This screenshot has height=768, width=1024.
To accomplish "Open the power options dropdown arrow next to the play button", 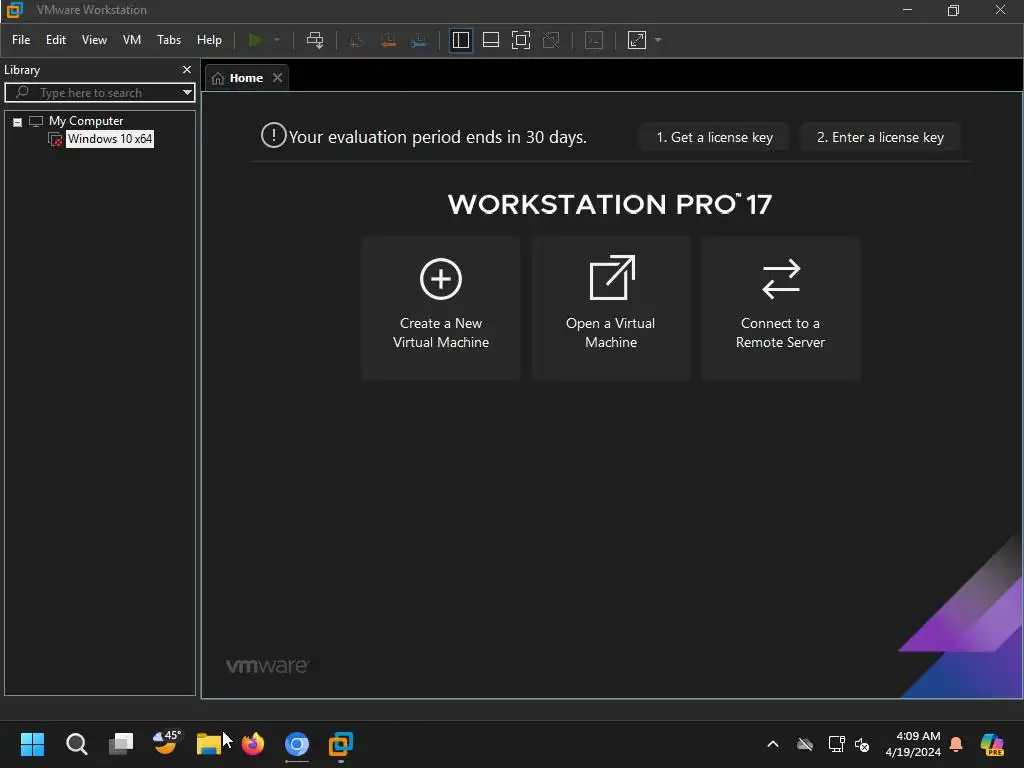I will (277, 40).
